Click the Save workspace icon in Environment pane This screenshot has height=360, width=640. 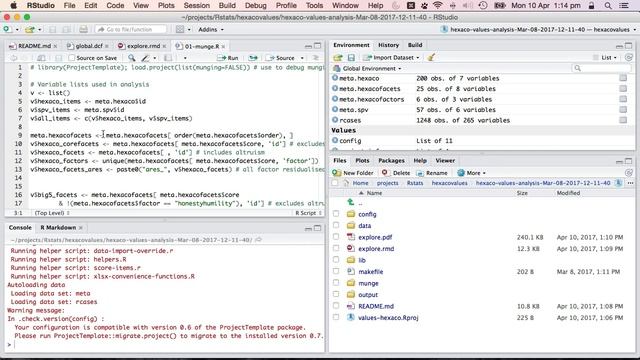click(x=351, y=58)
